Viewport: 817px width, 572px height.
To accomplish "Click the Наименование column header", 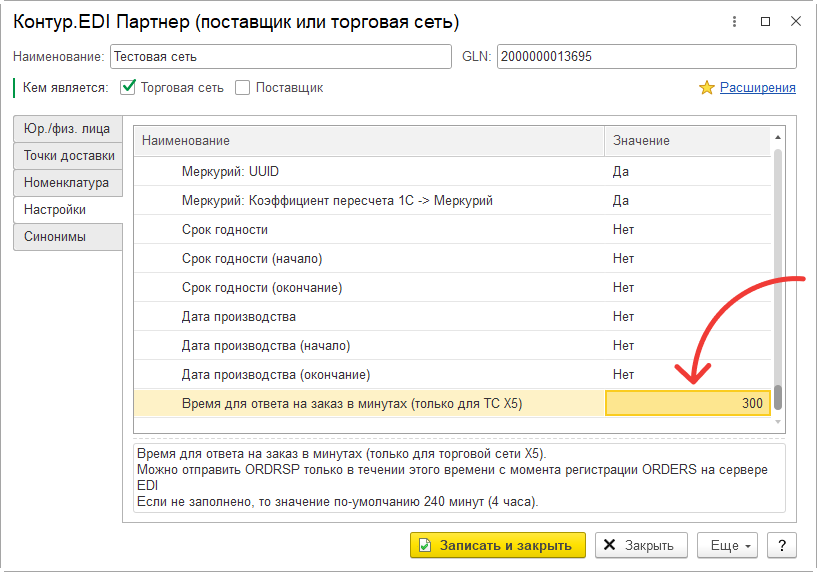I will (369, 141).
